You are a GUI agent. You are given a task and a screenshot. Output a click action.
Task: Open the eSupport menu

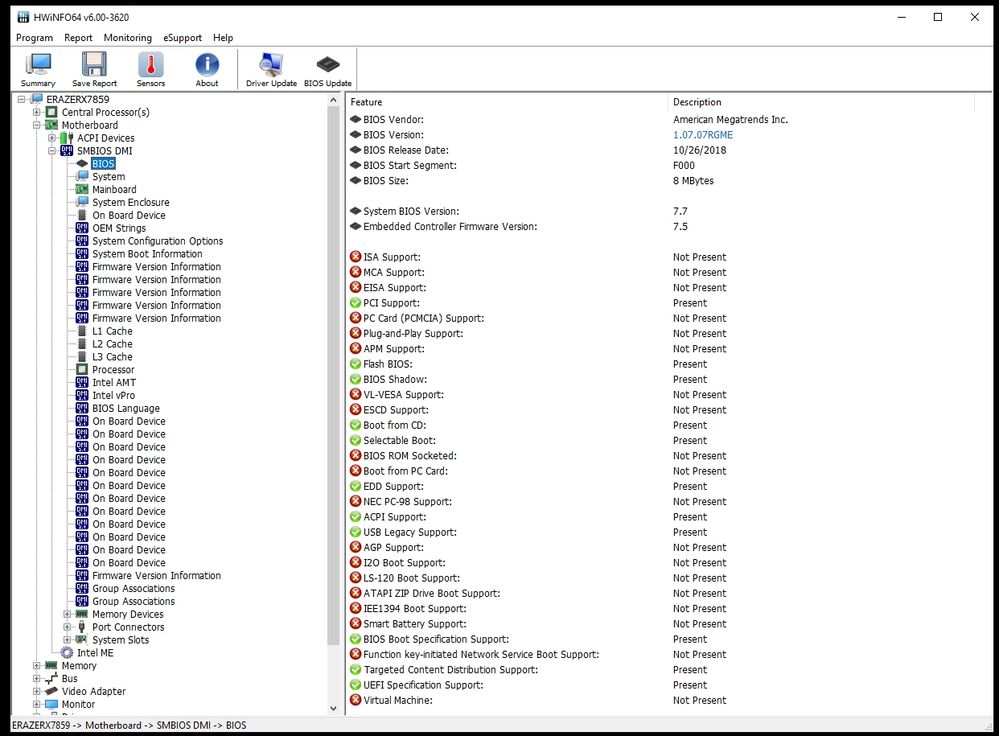pyautogui.click(x=182, y=37)
